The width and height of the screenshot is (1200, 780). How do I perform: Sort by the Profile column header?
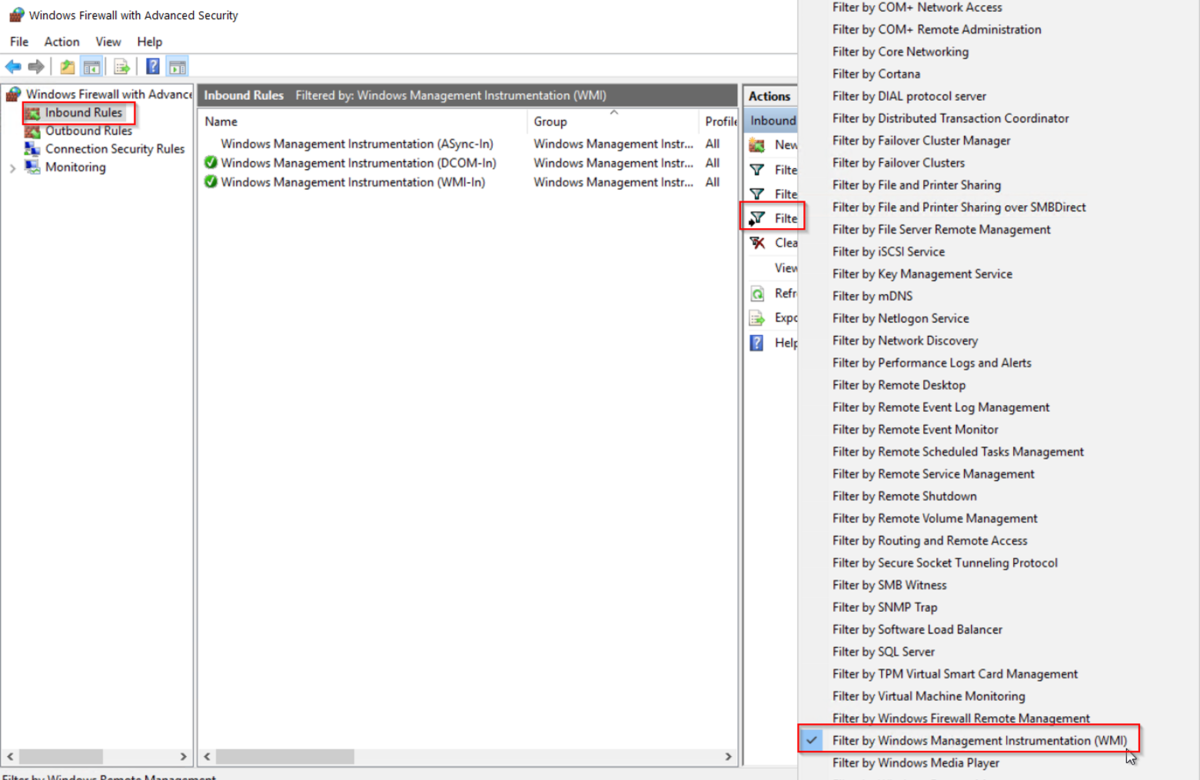[x=718, y=121]
